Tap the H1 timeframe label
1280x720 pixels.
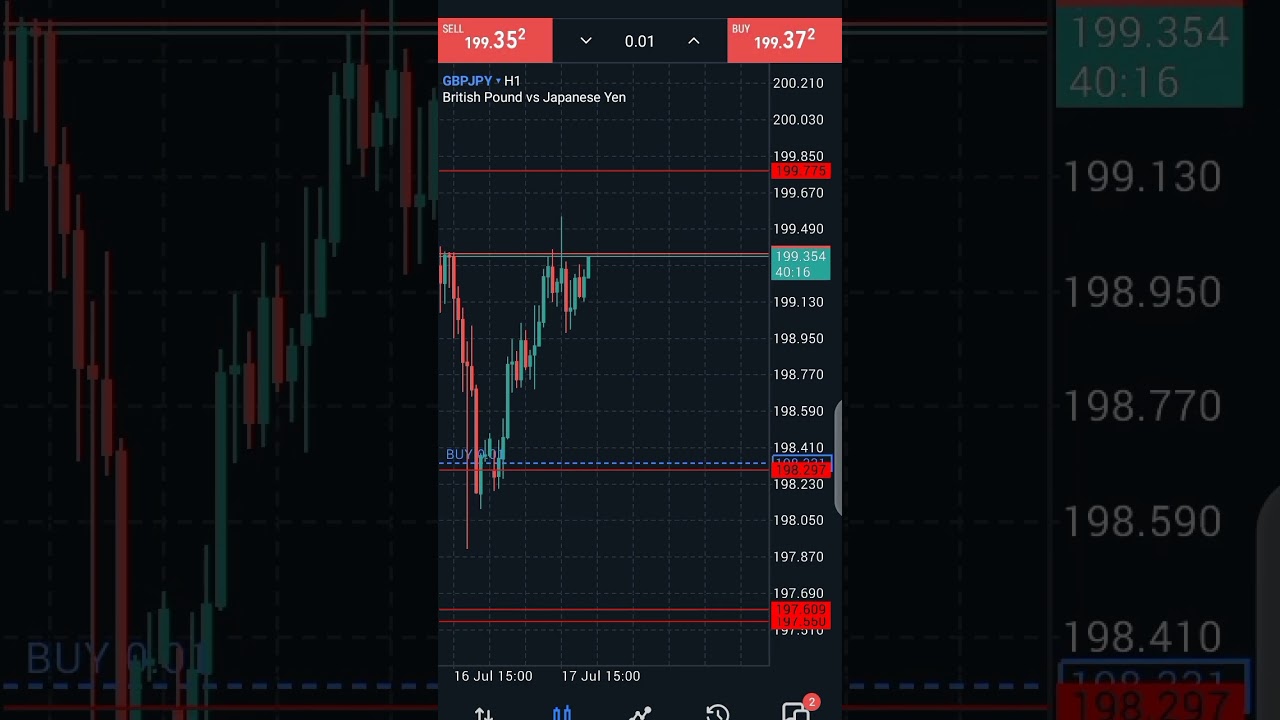[x=512, y=81]
